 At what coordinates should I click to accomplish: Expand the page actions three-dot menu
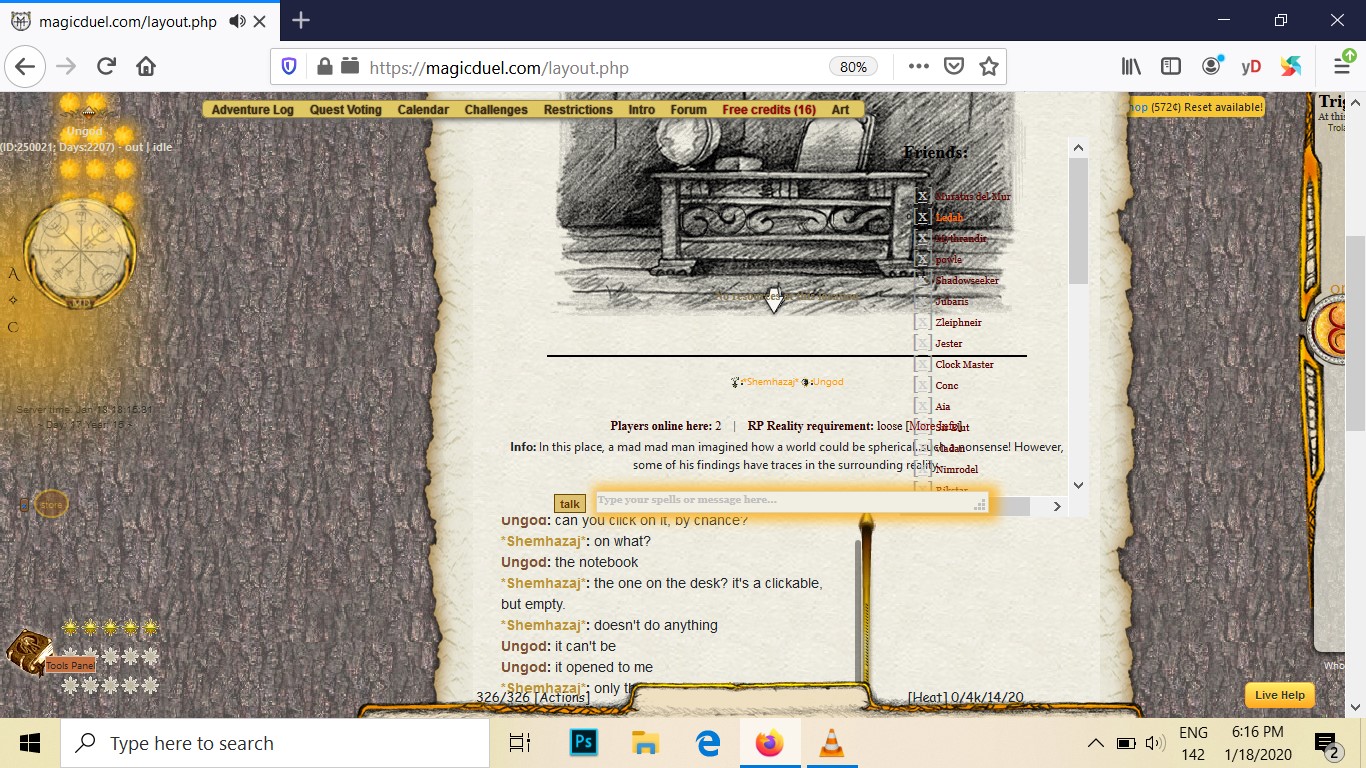tap(918, 67)
